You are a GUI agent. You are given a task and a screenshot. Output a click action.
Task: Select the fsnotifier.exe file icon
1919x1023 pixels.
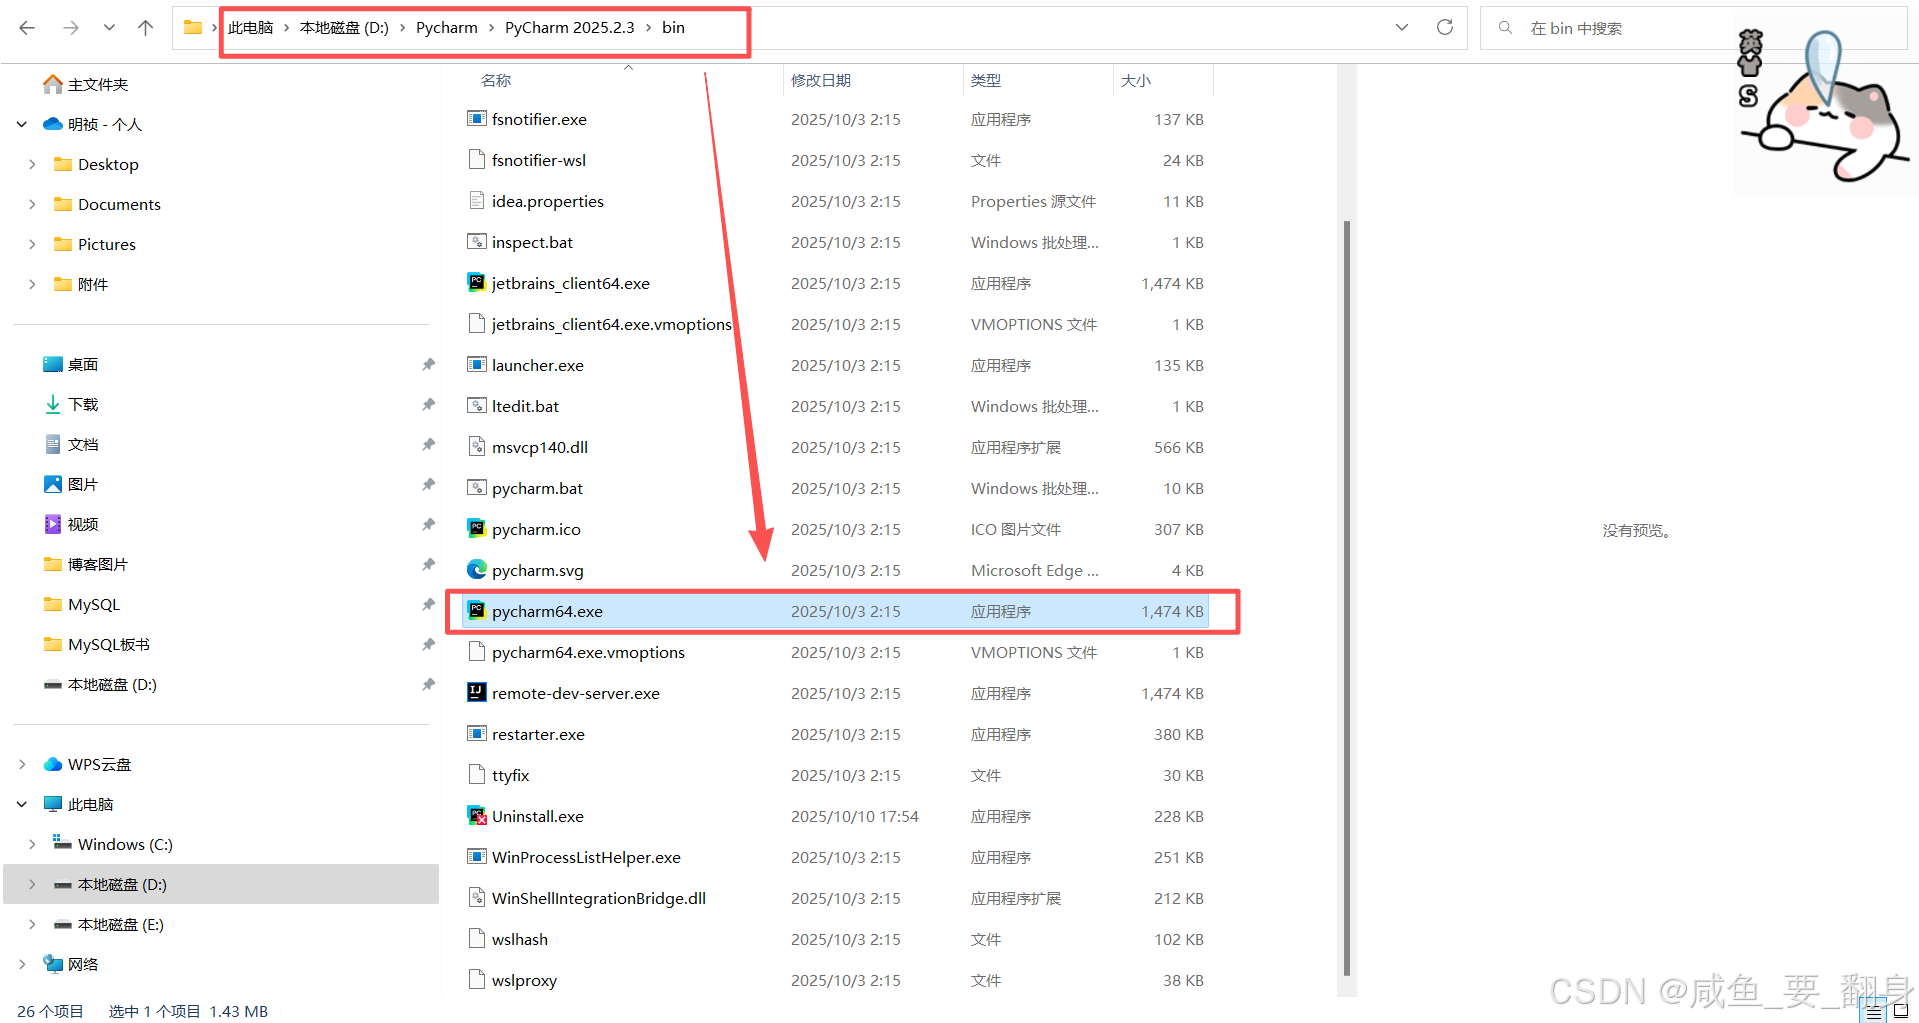click(x=477, y=119)
